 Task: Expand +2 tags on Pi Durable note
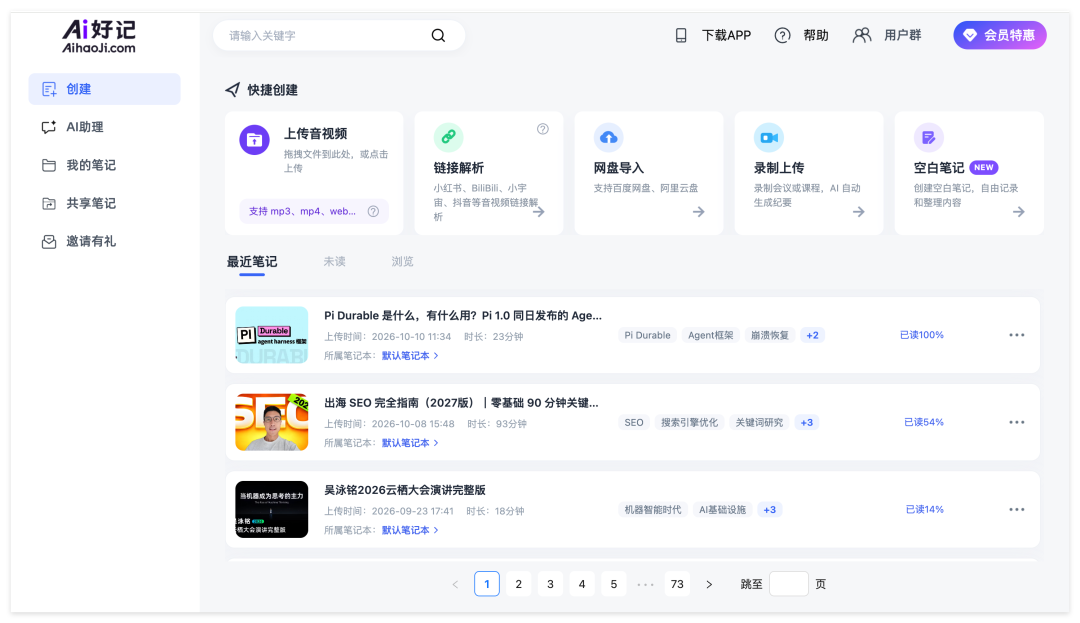point(813,335)
